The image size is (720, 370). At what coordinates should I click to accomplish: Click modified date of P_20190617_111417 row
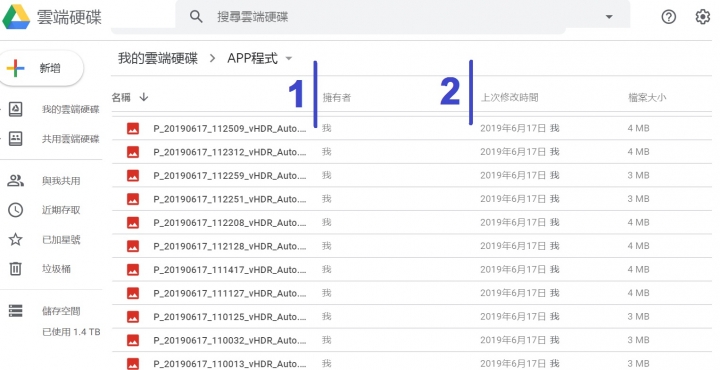pos(520,269)
